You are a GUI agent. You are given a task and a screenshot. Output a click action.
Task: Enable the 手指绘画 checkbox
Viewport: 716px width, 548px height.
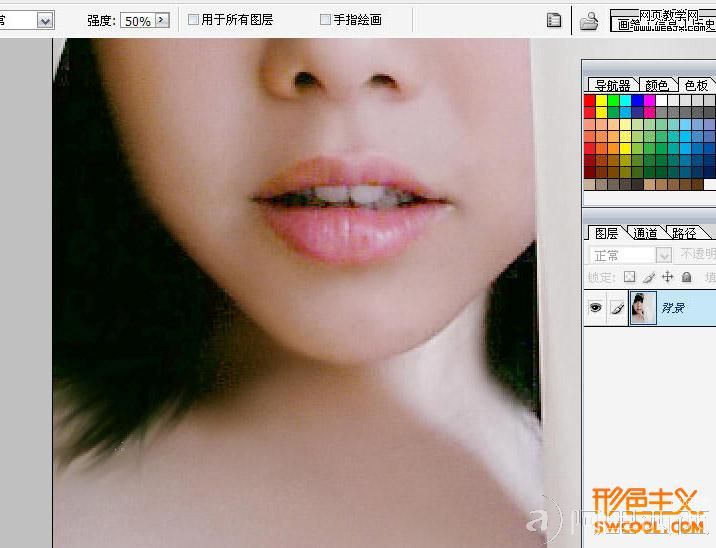tap(325, 19)
